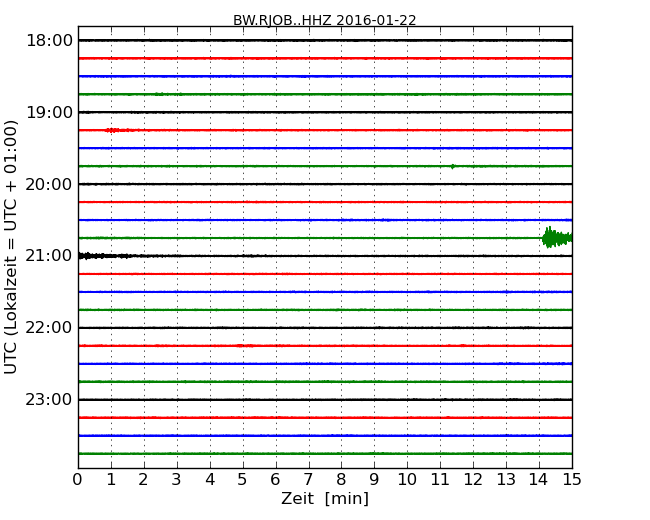Click the thickened black signal starting the 21:00 trace
This screenshot has width=650, height=520.
(x=106, y=256)
